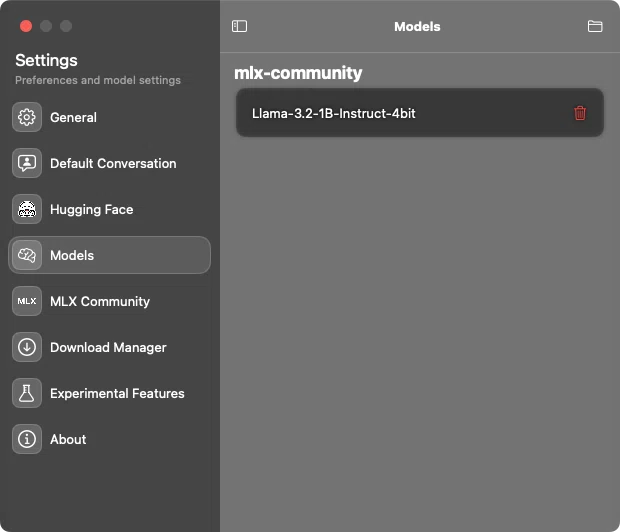Close the Settings window
The image size is (620, 532).
click(26, 26)
